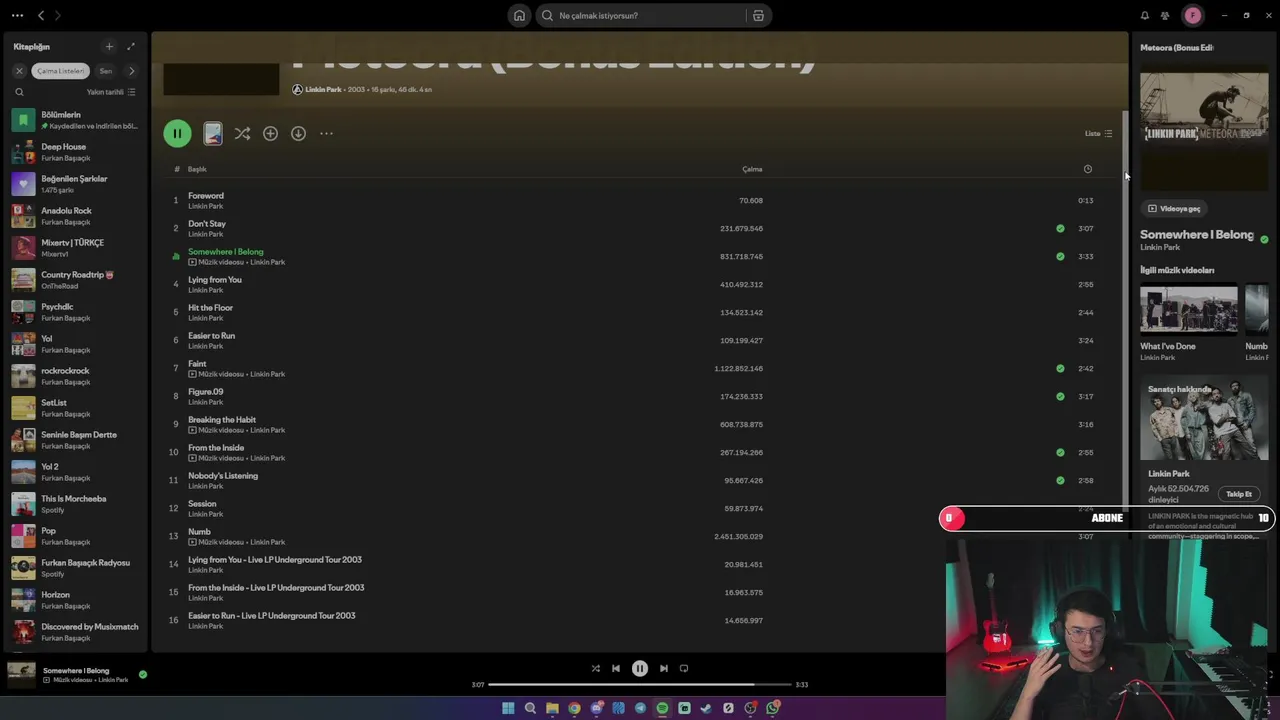Toggle saved check beside Somewhere I Belong sidebar title
Screen dimensions: 1280x720
pyautogui.click(x=1264, y=240)
